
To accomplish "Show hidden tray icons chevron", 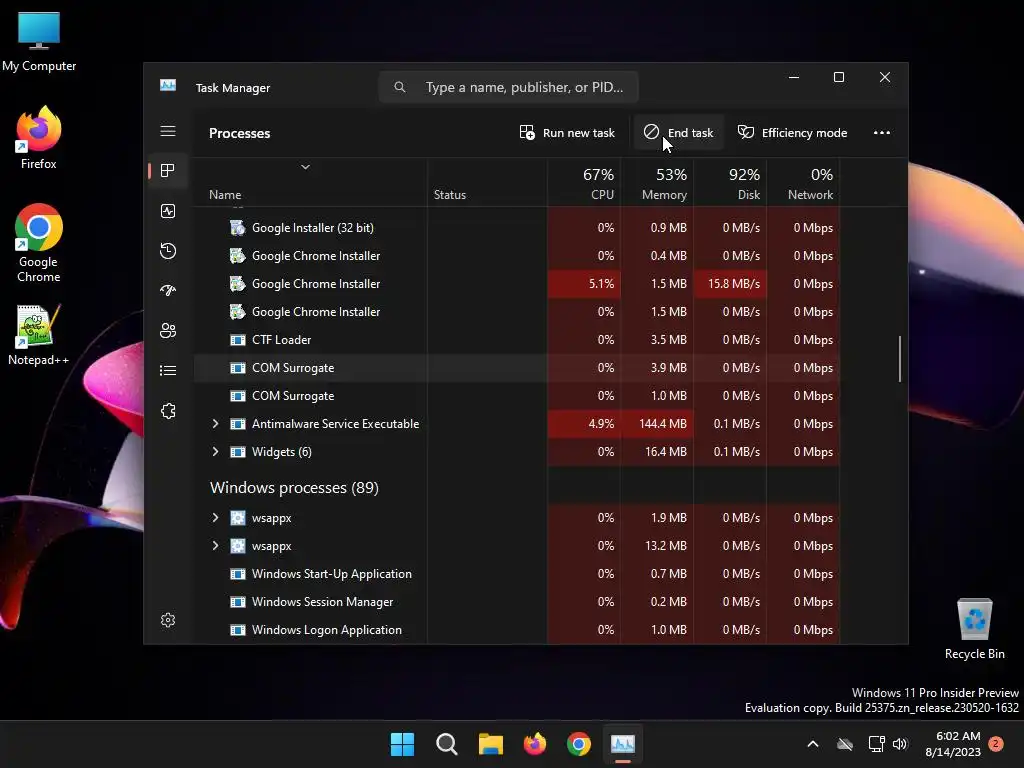I will [x=813, y=744].
